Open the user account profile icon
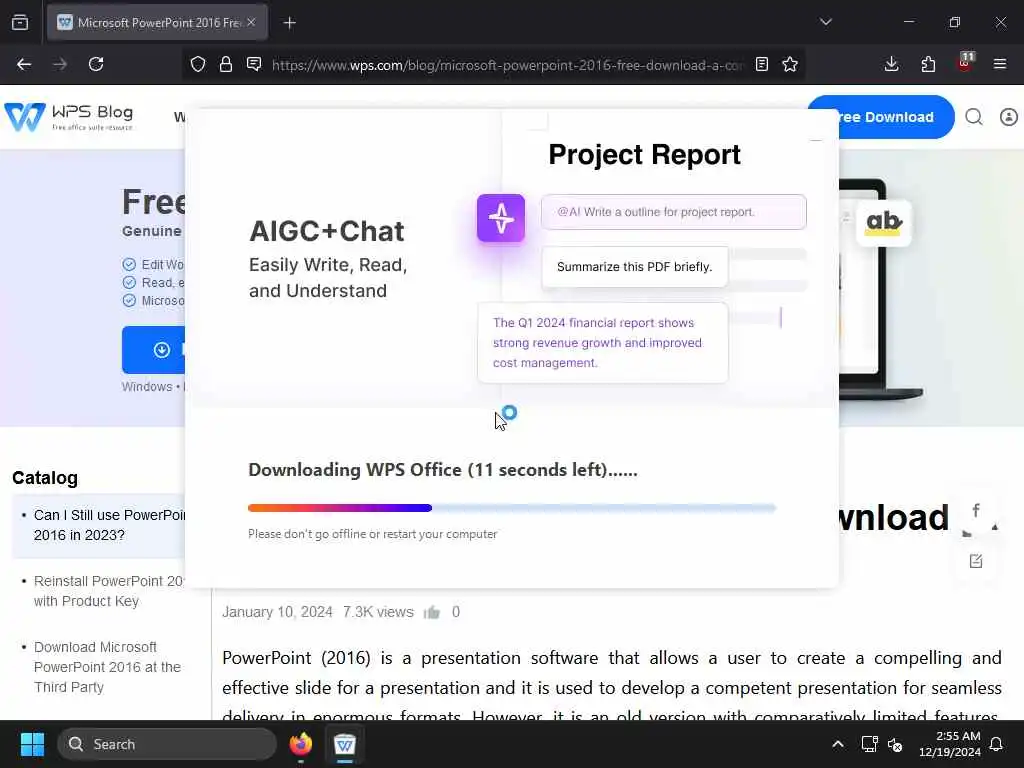Viewport: 1024px width, 768px height. (1008, 117)
